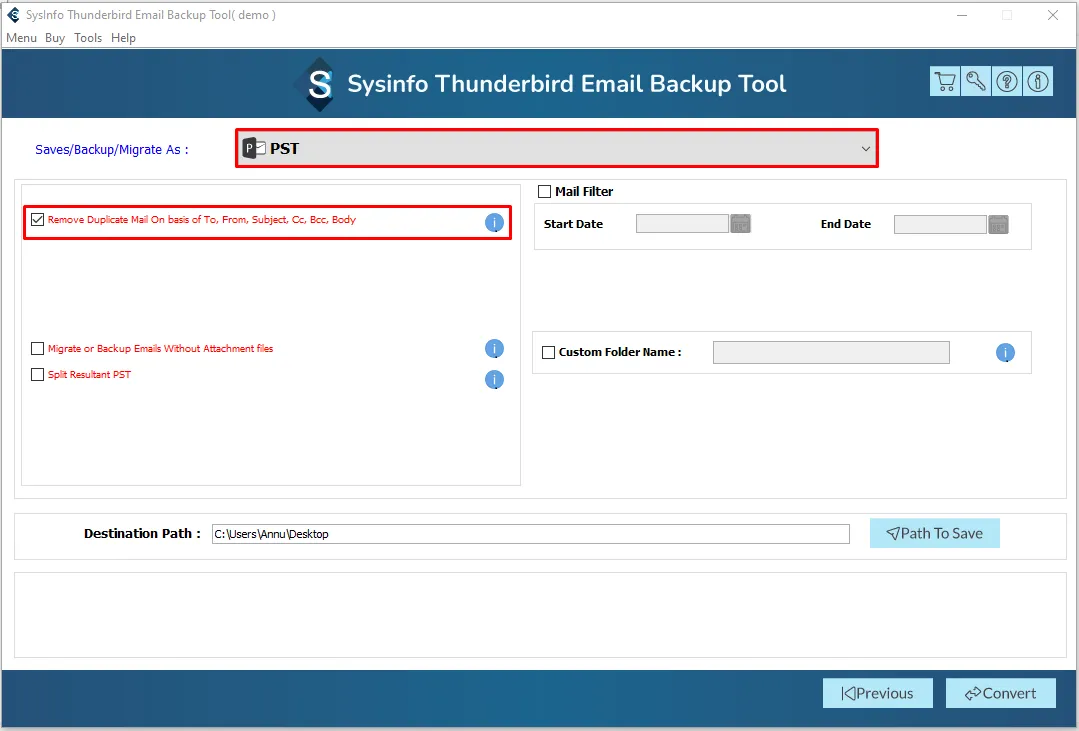
Task: Click info icon beside Migrate Without Attachment
Action: pyautogui.click(x=494, y=349)
